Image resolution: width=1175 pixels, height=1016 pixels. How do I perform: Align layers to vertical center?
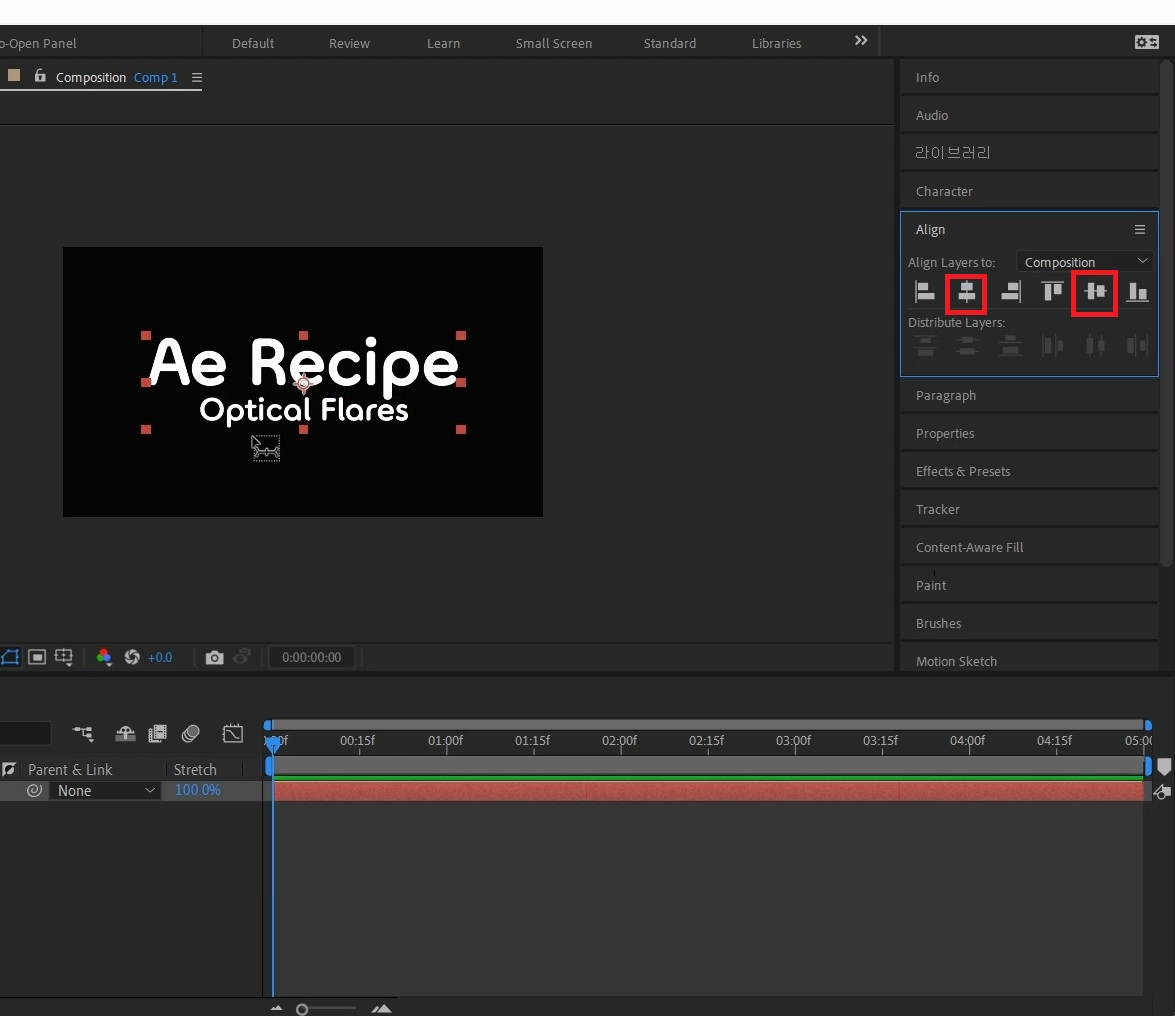(x=1095, y=291)
